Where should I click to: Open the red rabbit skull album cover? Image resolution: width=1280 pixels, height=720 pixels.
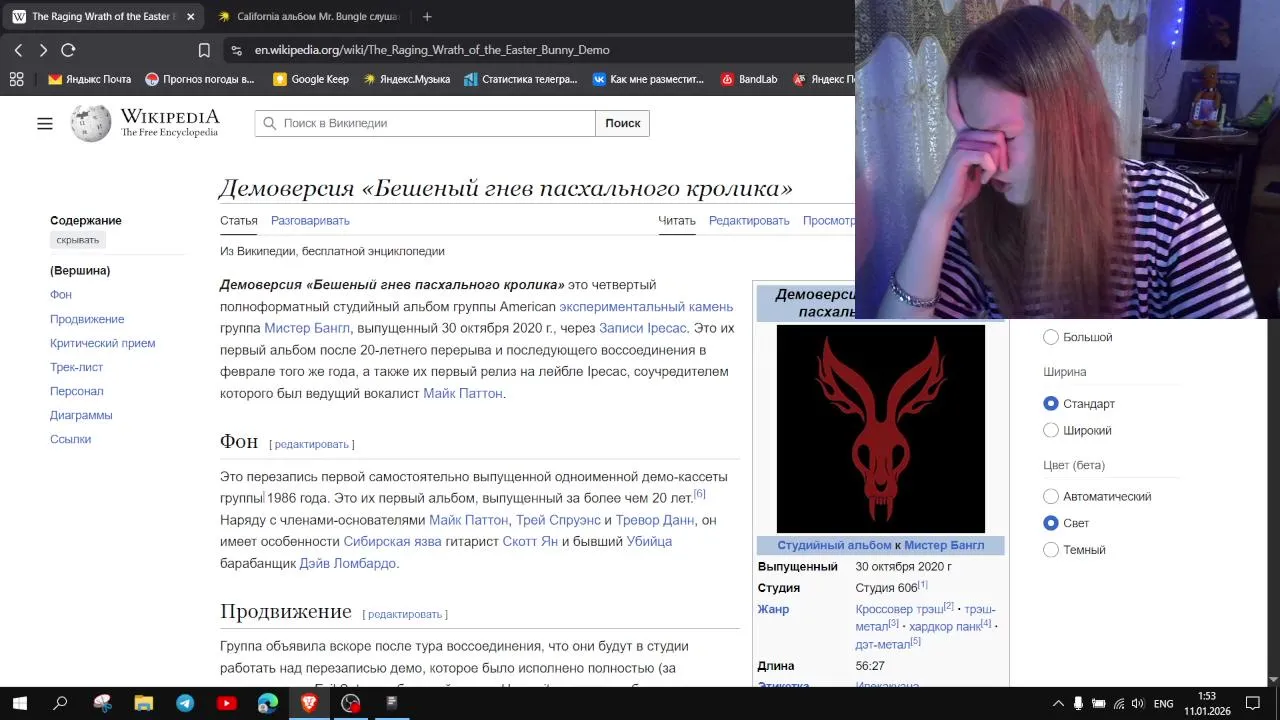881,429
